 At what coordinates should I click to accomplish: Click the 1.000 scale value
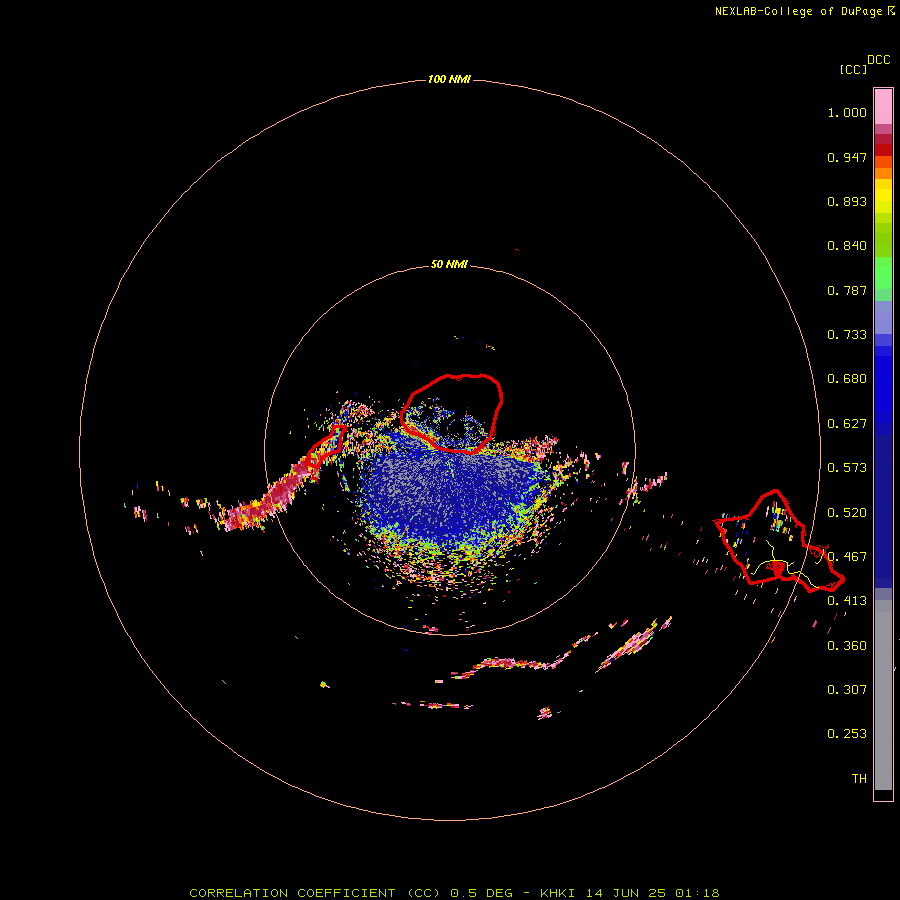click(x=847, y=112)
